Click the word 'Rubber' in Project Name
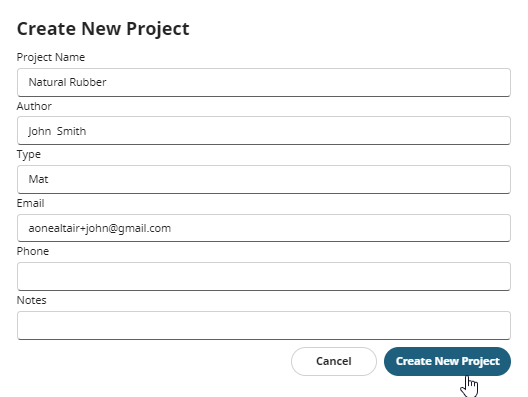The image size is (528, 397). coord(88,82)
